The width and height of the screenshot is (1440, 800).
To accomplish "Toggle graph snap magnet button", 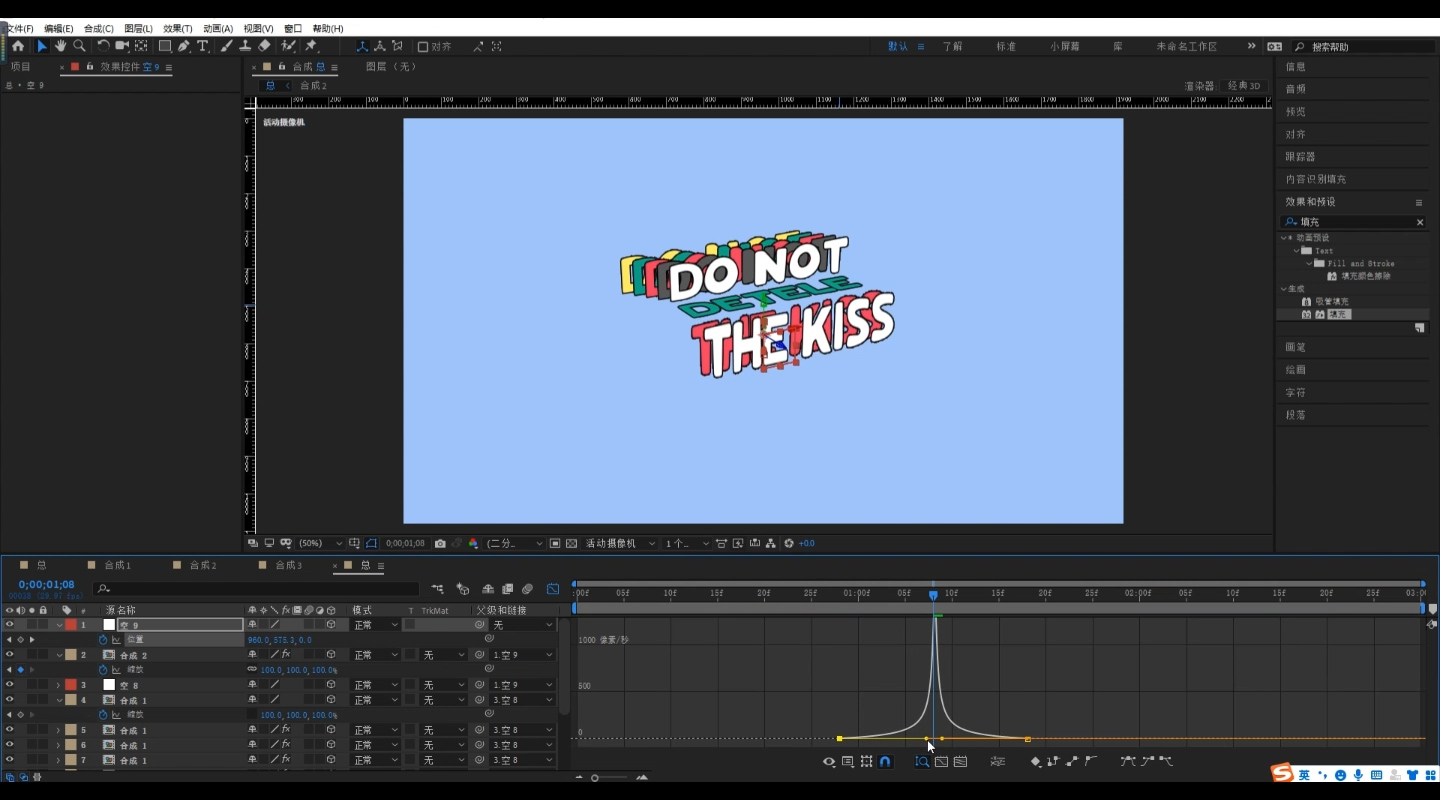I will (x=885, y=761).
